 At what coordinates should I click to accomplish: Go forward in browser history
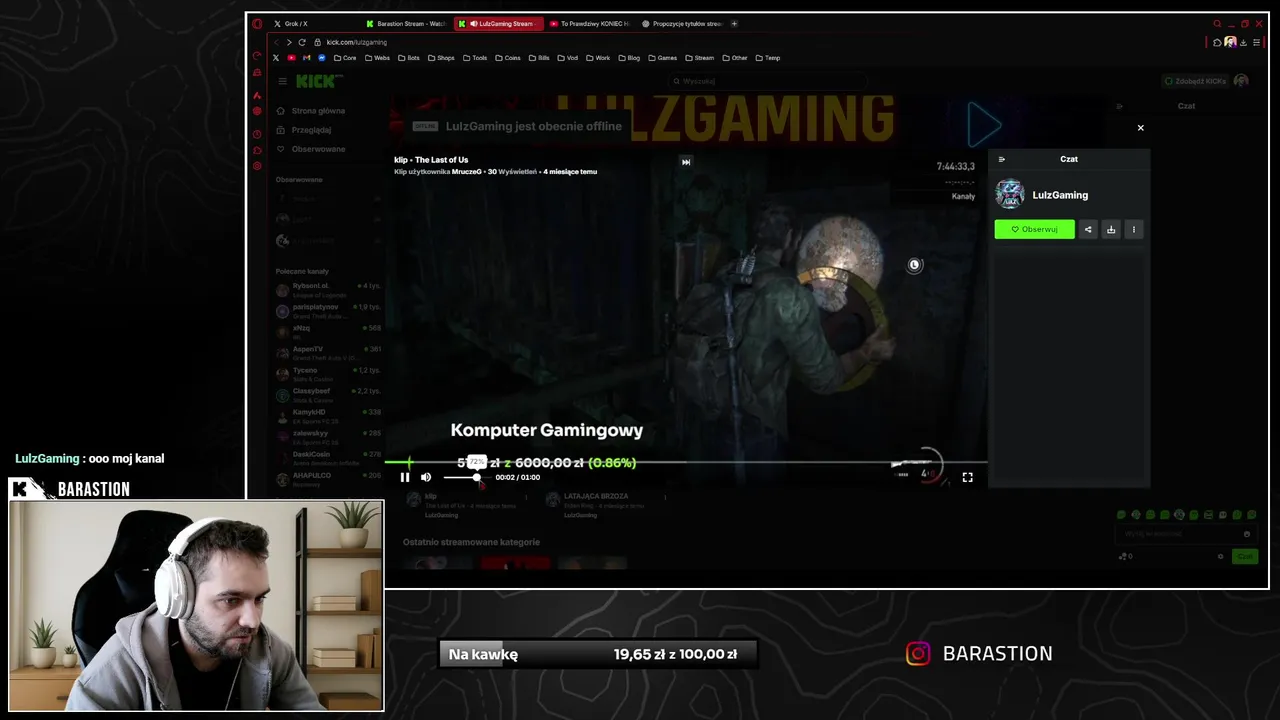(x=289, y=42)
